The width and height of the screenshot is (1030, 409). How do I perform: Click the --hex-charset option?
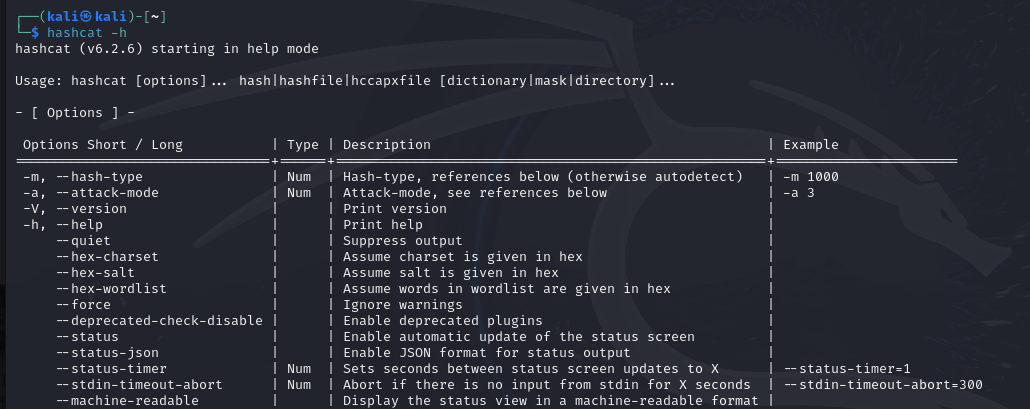click(x=107, y=257)
